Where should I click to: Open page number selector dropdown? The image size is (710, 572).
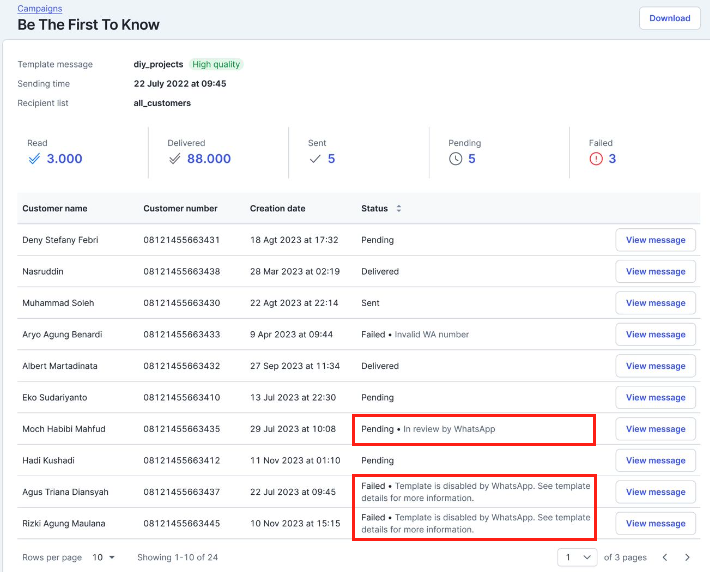(576, 557)
